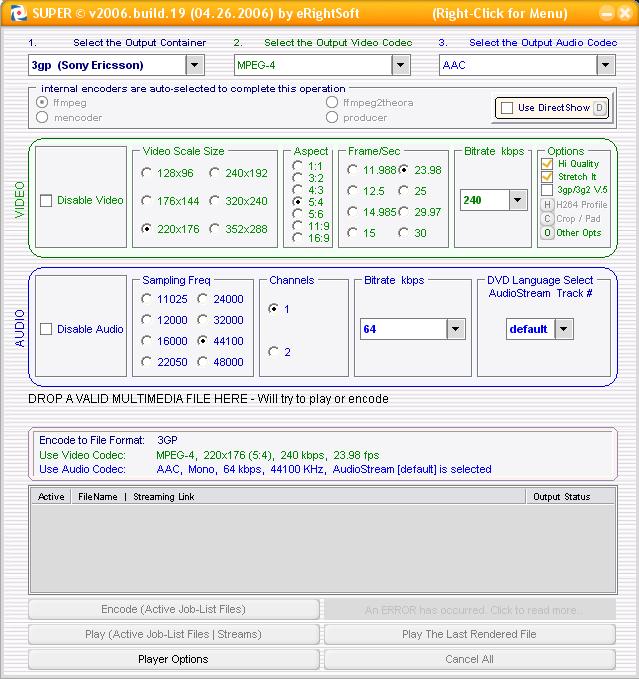This screenshot has height=679, width=639.
Task: Click the DROP A VALID MULTIMEDIA FILE area
Action: (x=208, y=399)
